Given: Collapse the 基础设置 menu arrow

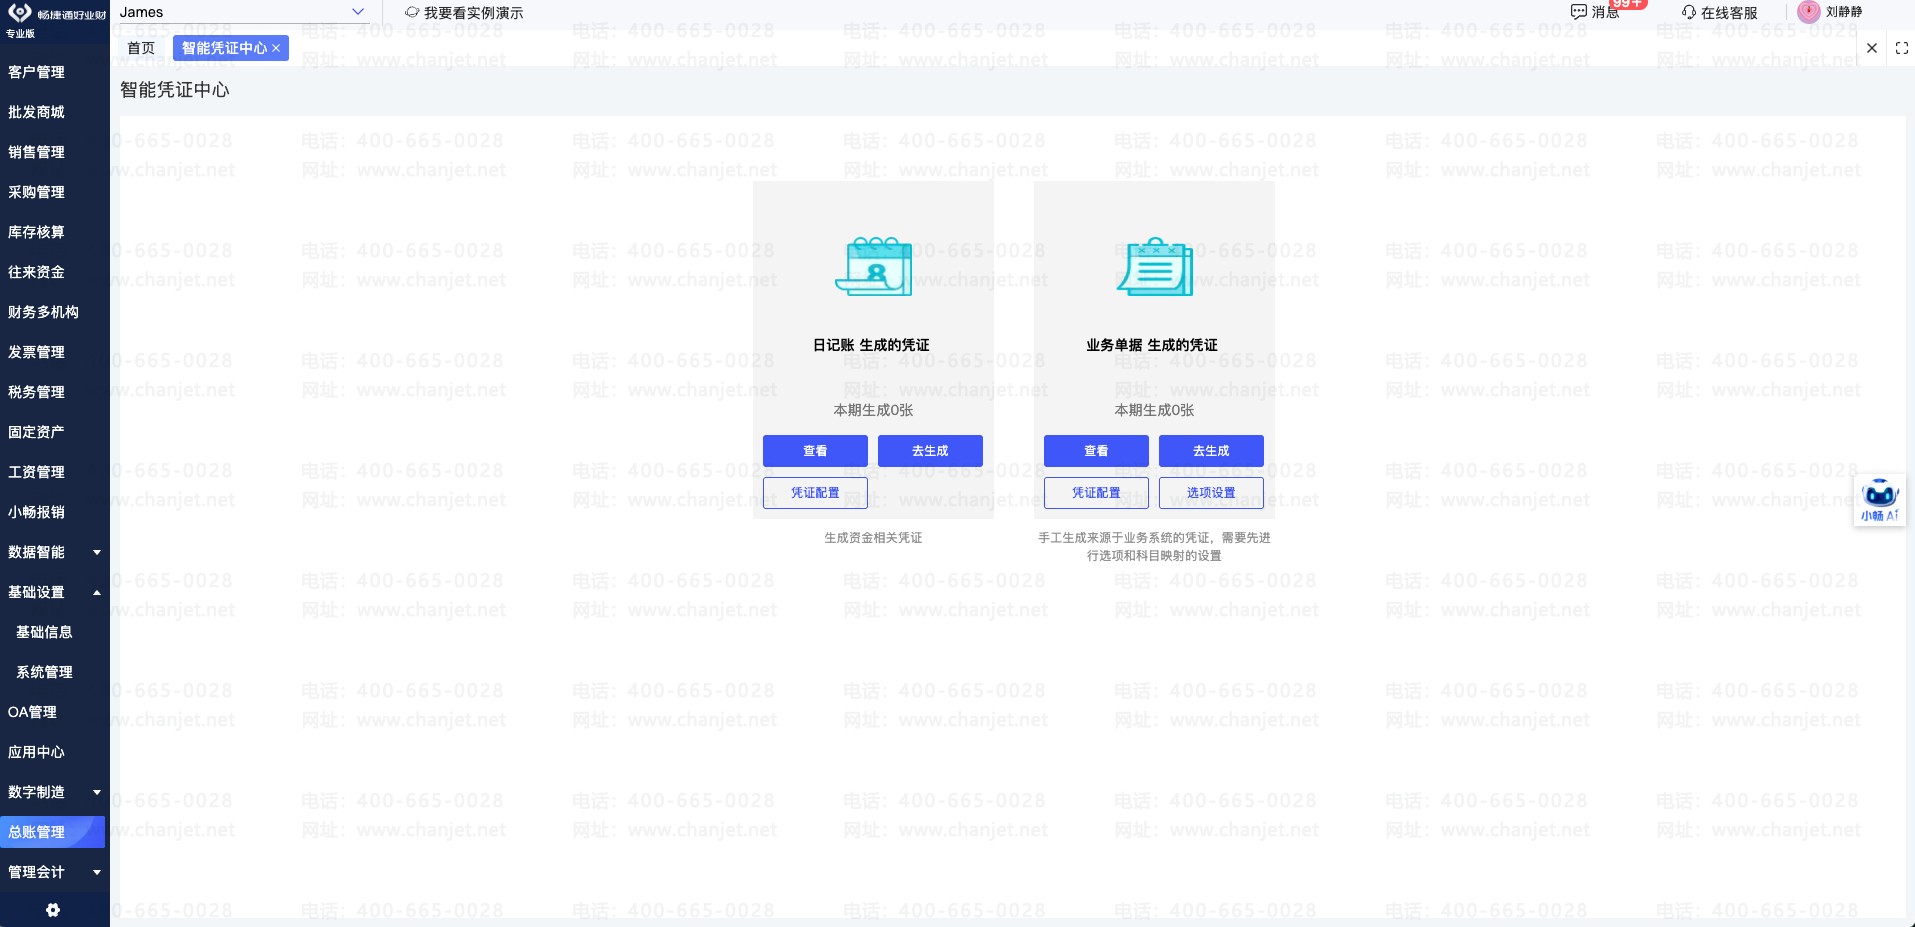Looking at the screenshot, I should (x=97, y=592).
